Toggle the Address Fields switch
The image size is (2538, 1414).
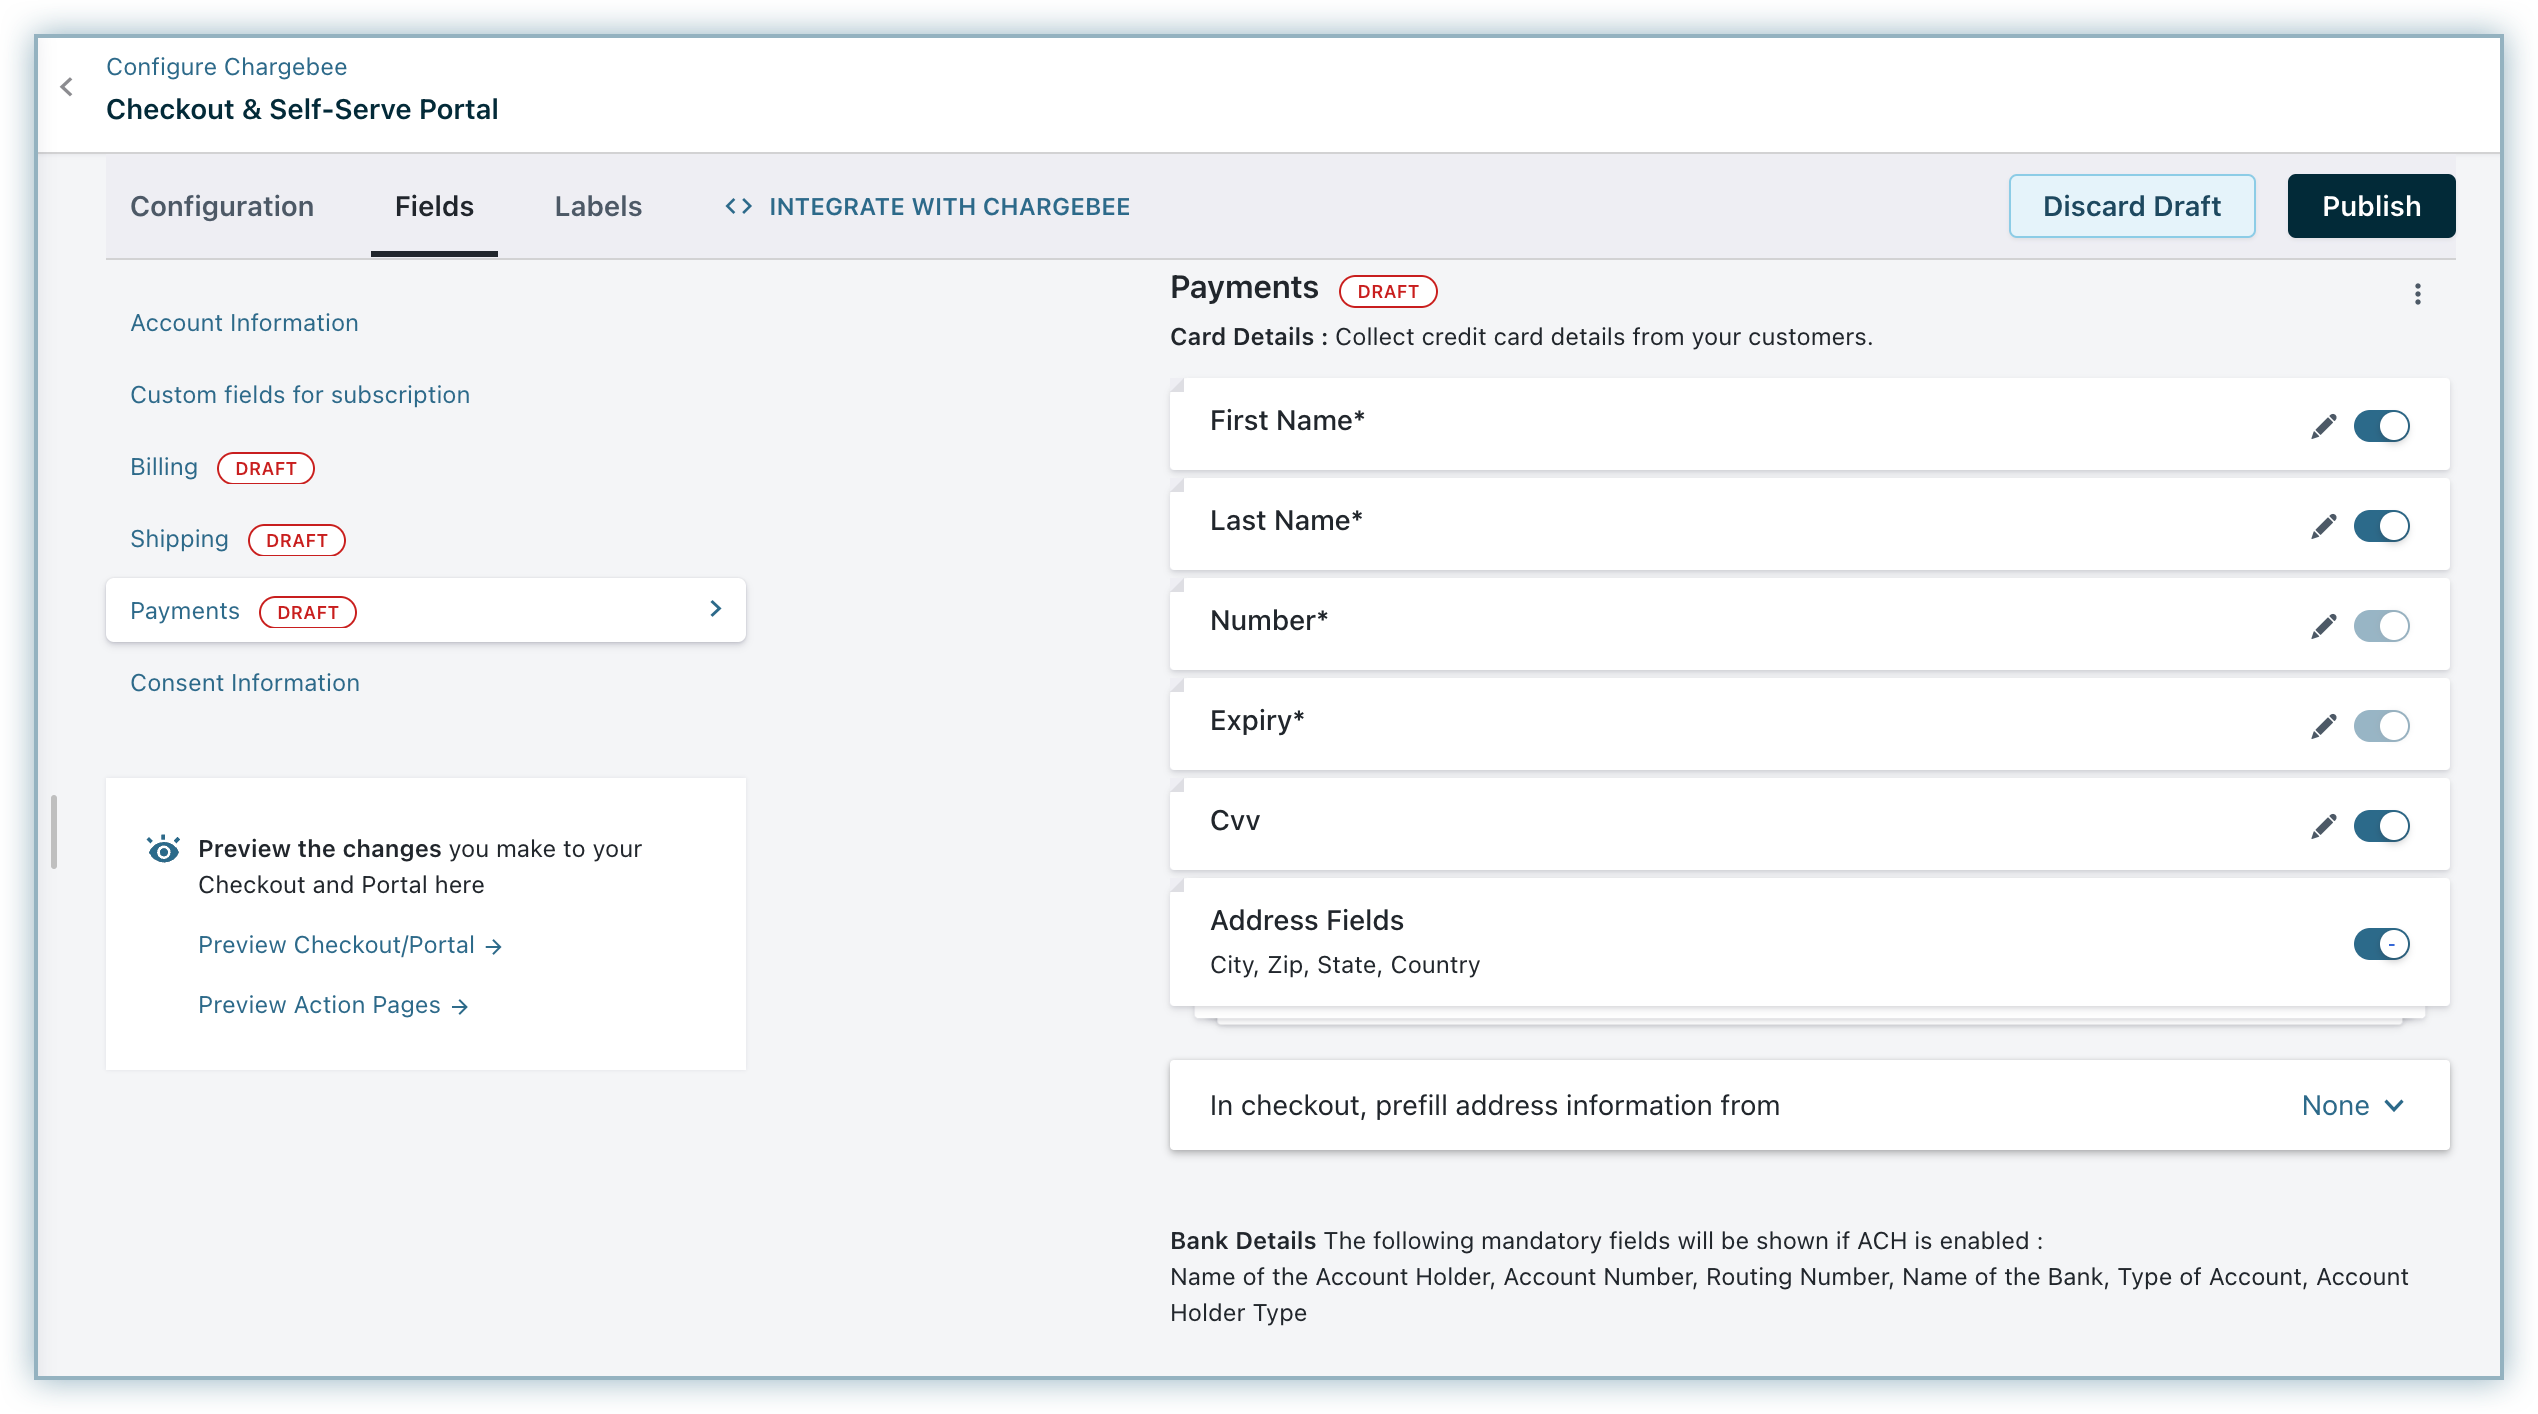2381,944
